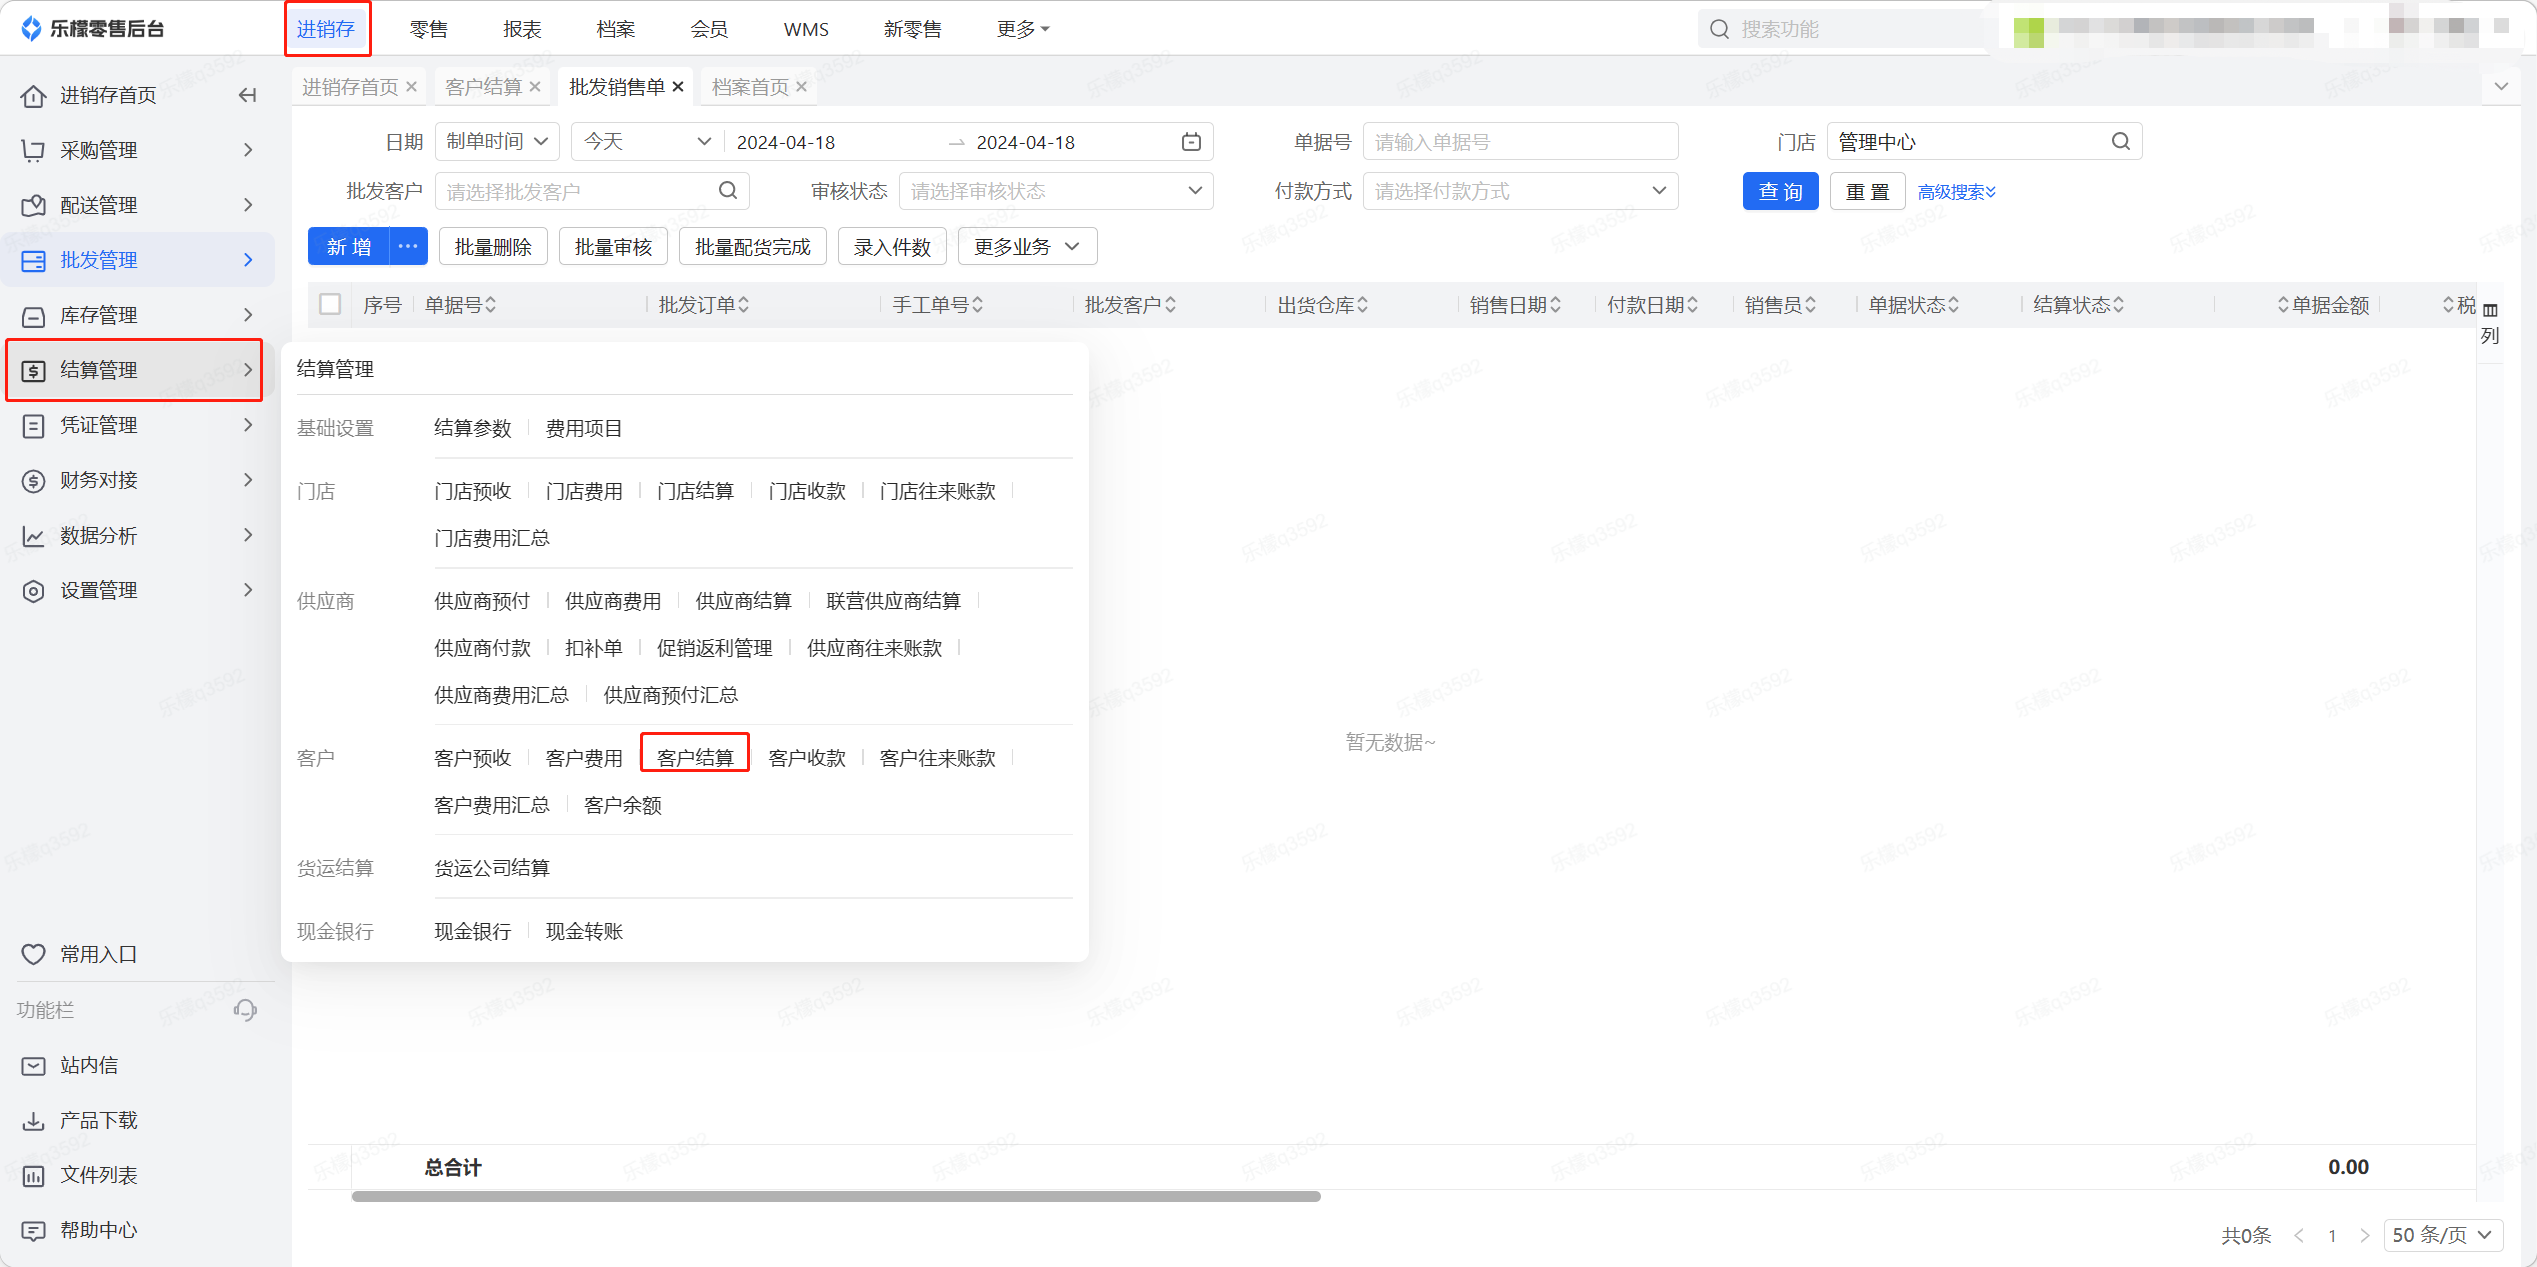Switch to the 零售 top menu

pyautogui.click(x=429, y=29)
